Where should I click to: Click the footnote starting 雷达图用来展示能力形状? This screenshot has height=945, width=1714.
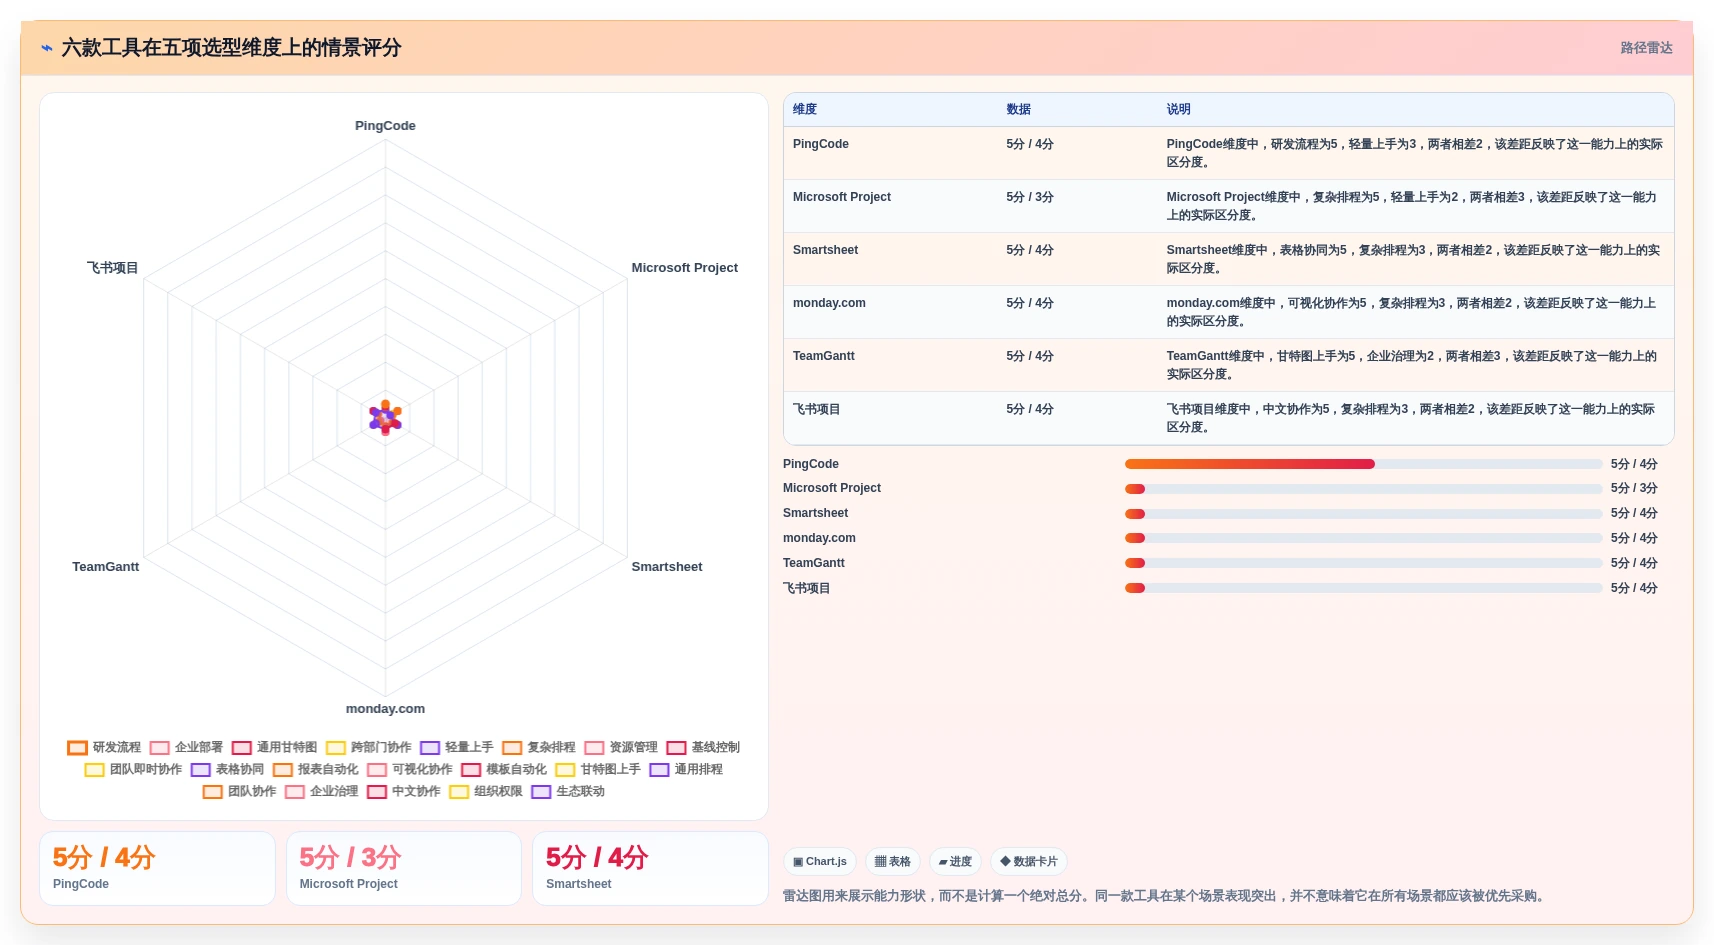(1166, 896)
